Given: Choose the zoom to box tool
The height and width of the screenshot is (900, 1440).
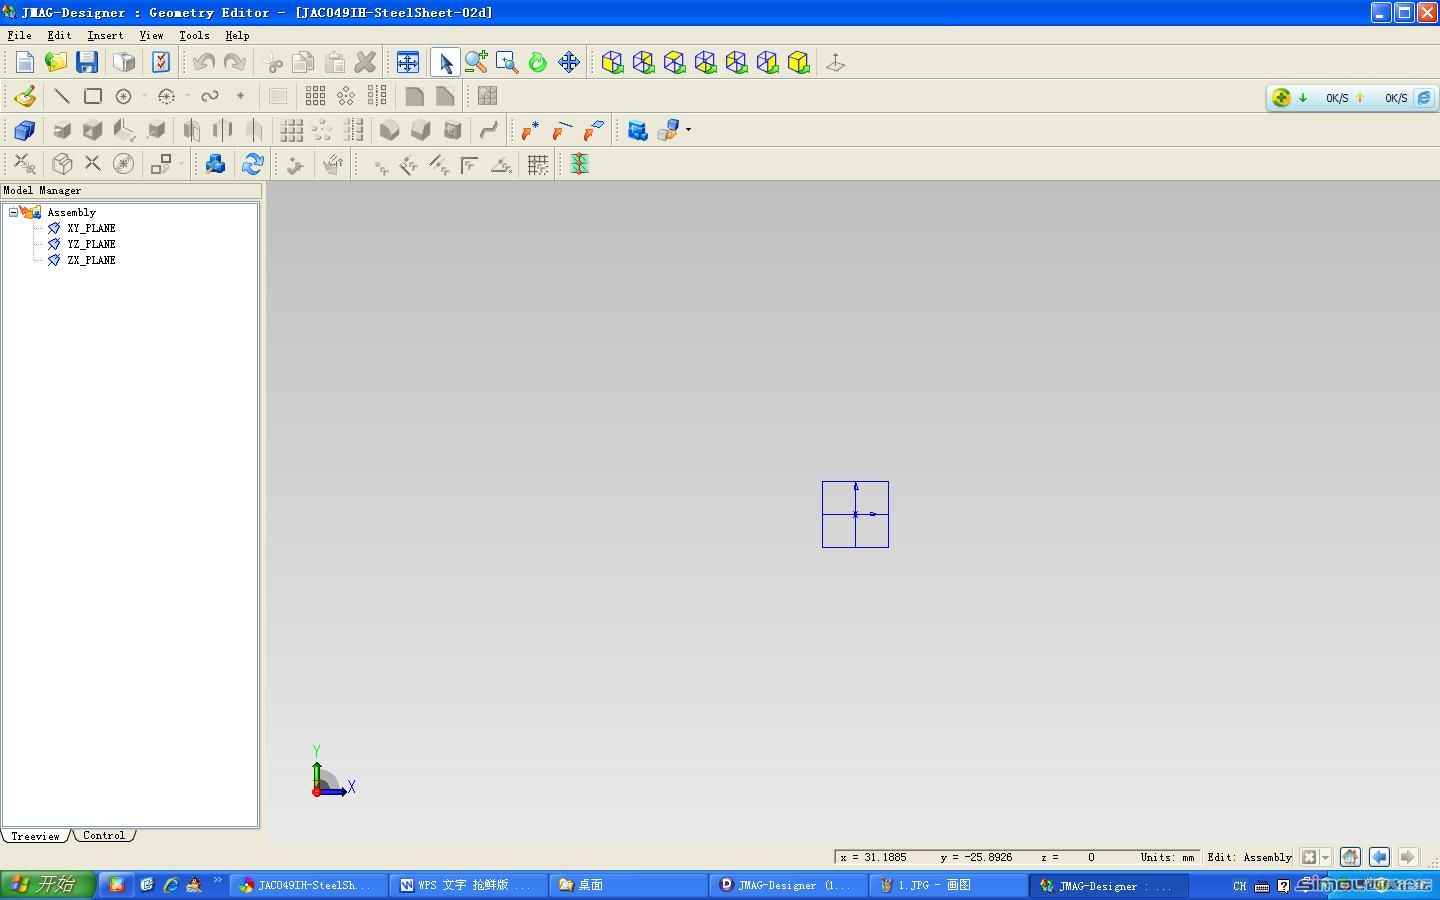Looking at the screenshot, I should (x=507, y=63).
